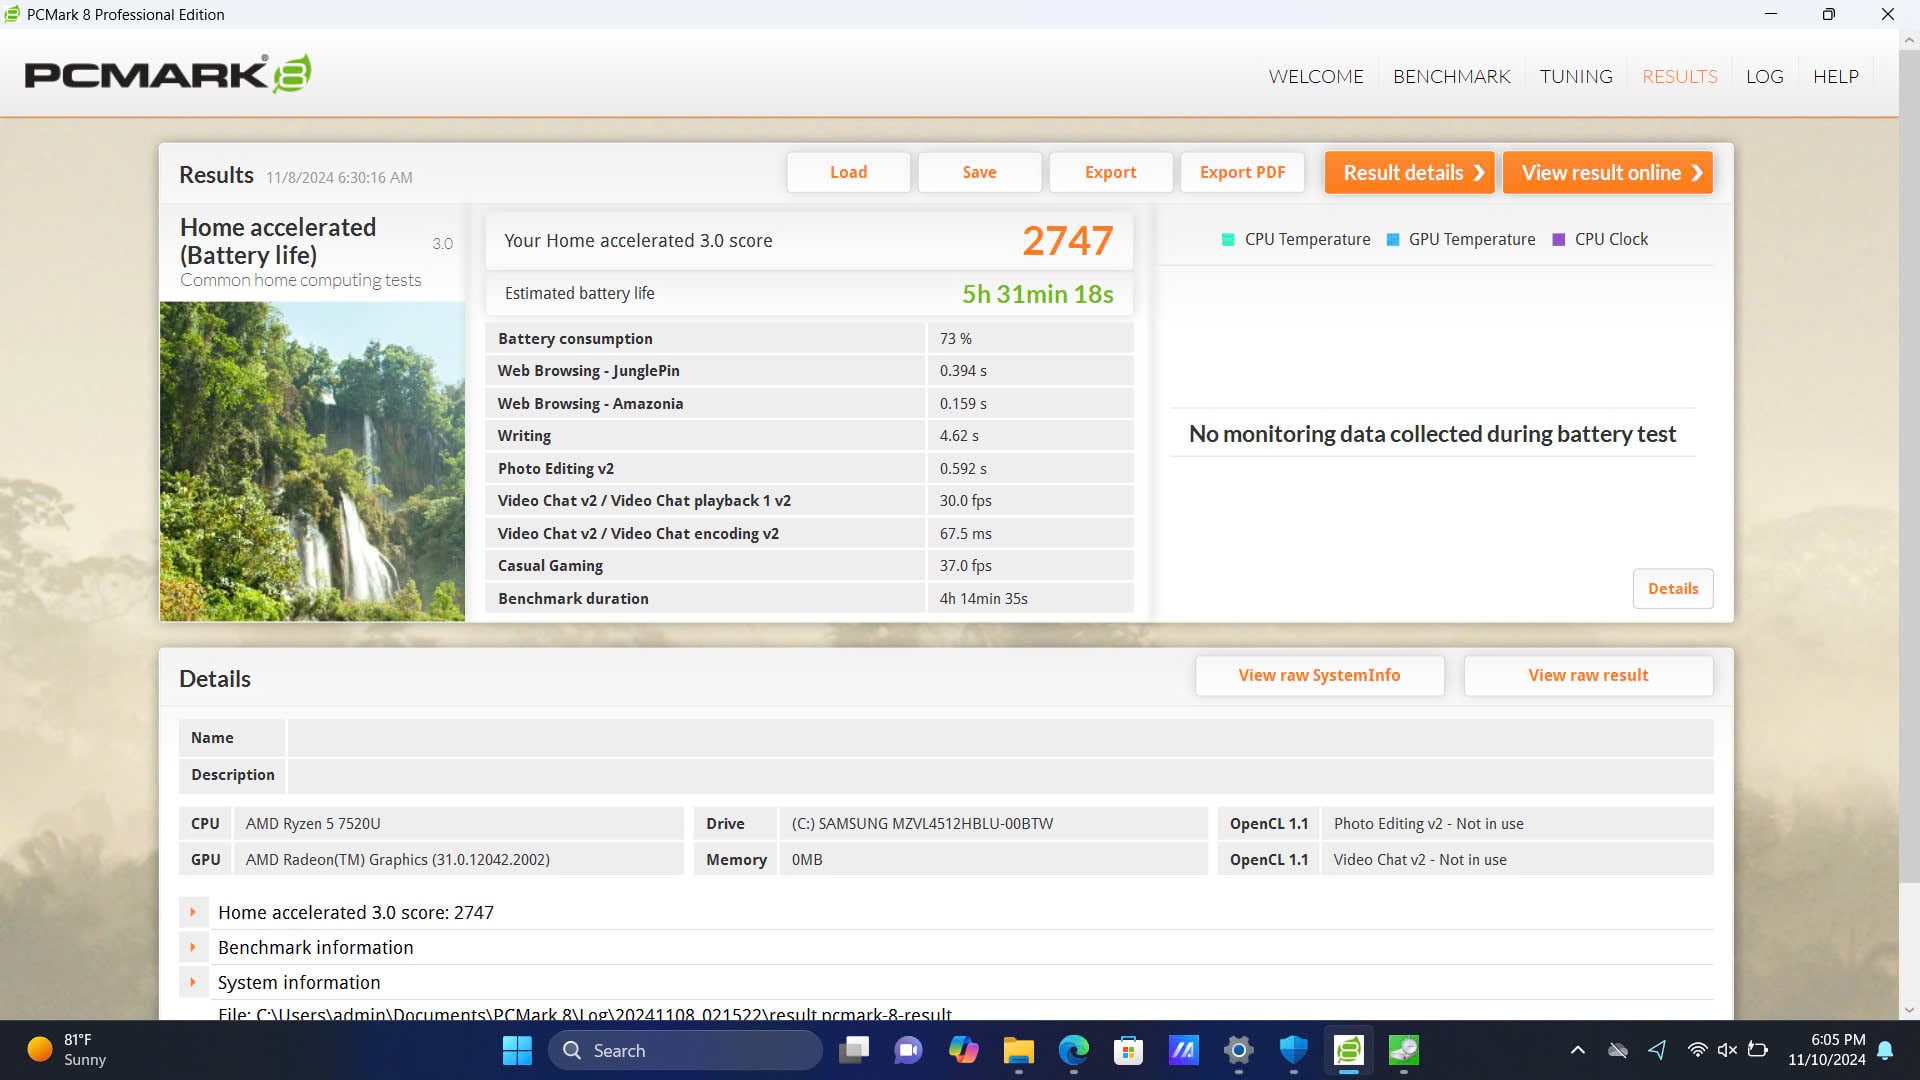Click scrollbar down arrow
1920x1080 pixels.
[1909, 1010]
